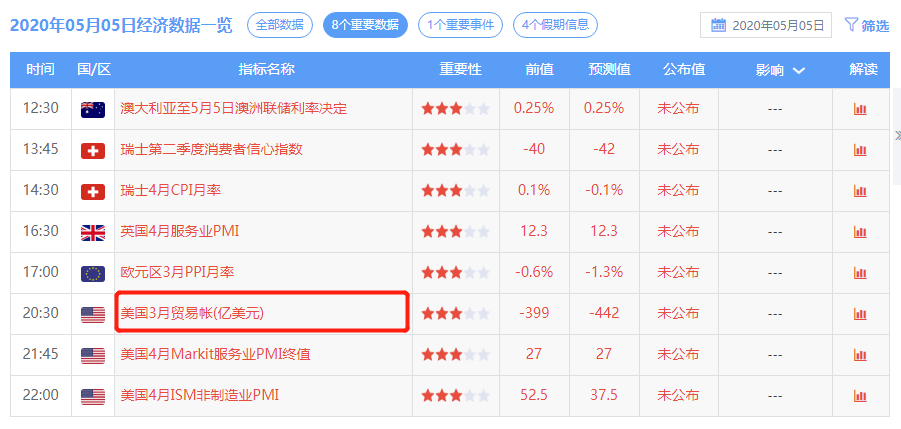Image resolution: width=901 pixels, height=429 pixels.
Task: Click the 时间 column header
Action: coord(40,70)
